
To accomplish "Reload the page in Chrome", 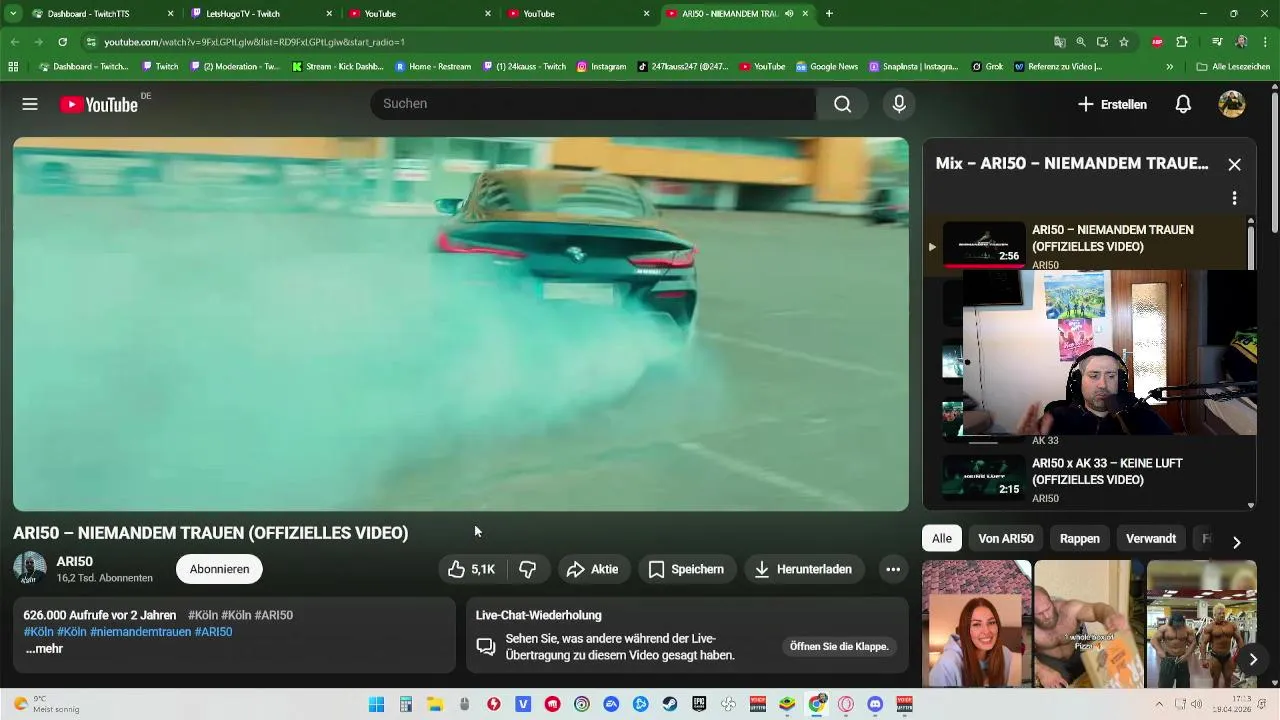I will [x=62, y=42].
